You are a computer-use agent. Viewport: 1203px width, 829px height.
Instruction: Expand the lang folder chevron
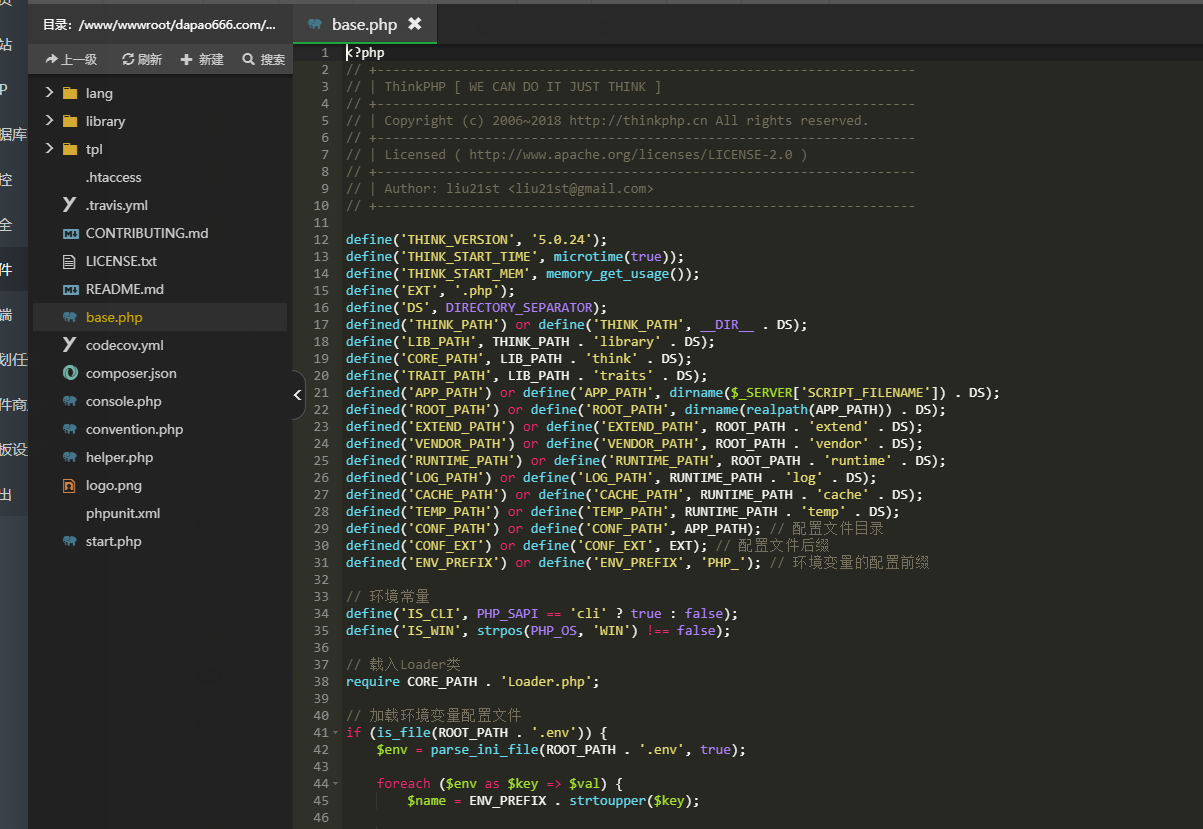(49, 93)
